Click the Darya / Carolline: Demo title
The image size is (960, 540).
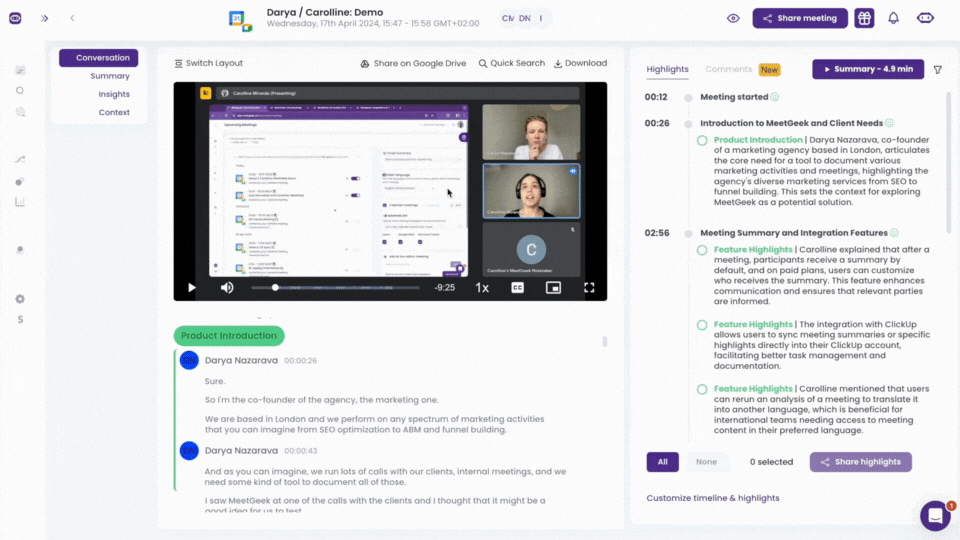click(x=324, y=12)
